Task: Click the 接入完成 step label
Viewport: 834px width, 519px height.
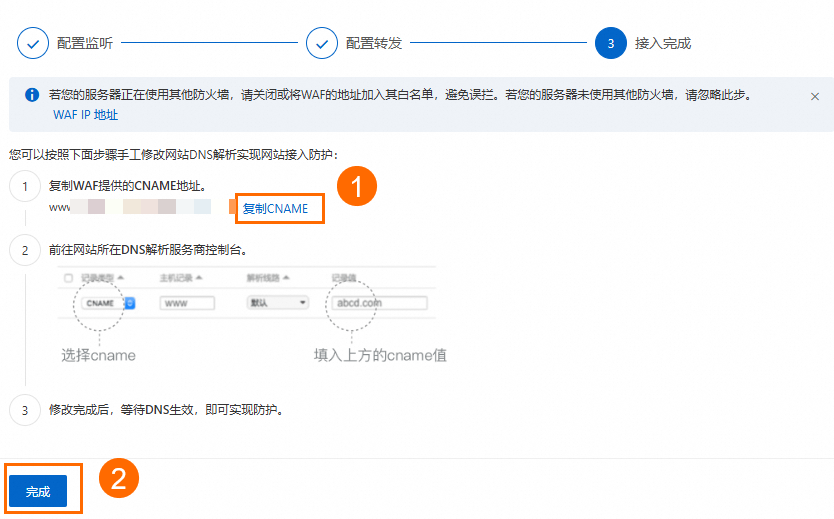Action: coord(663,43)
